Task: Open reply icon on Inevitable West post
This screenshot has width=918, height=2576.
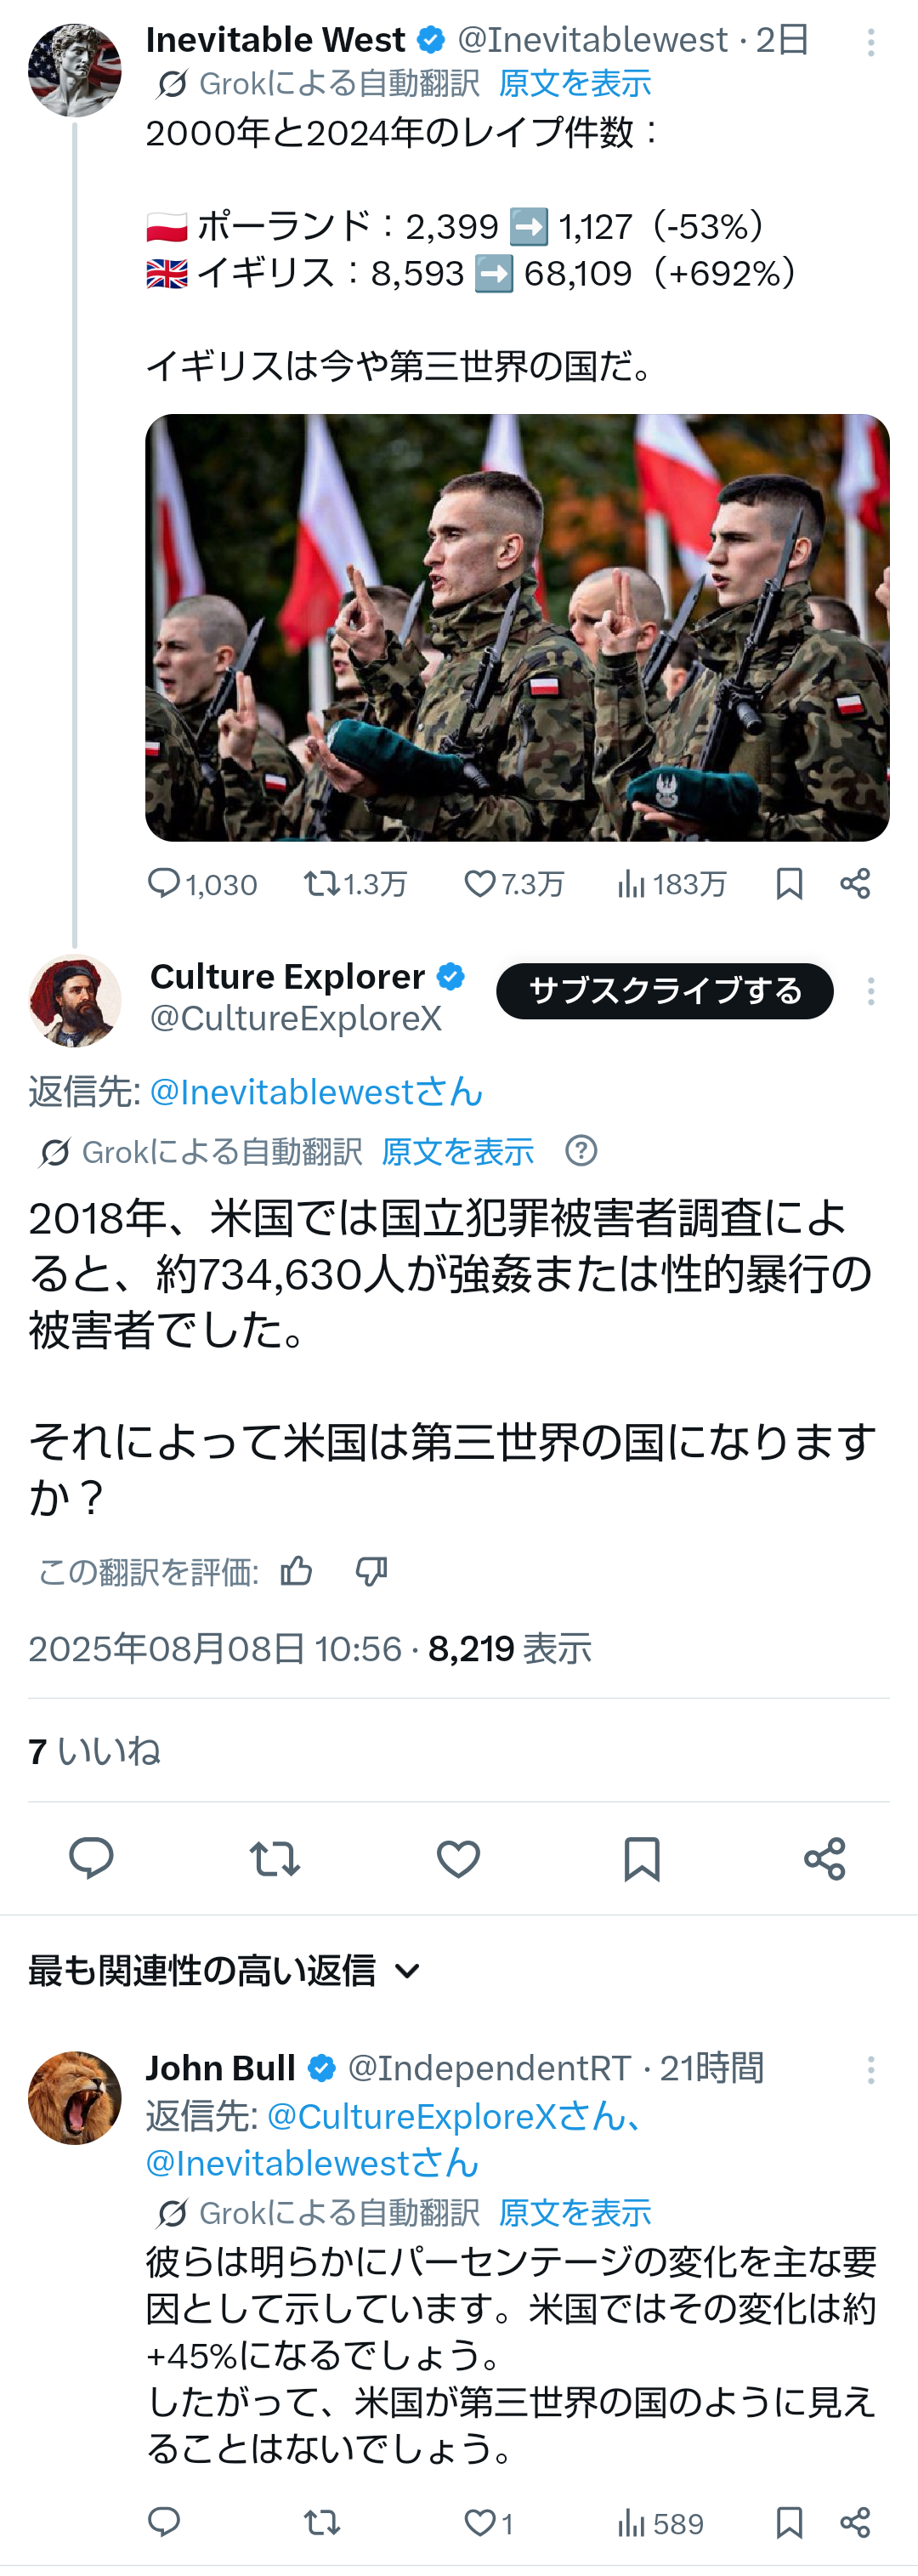Action: click(x=164, y=884)
